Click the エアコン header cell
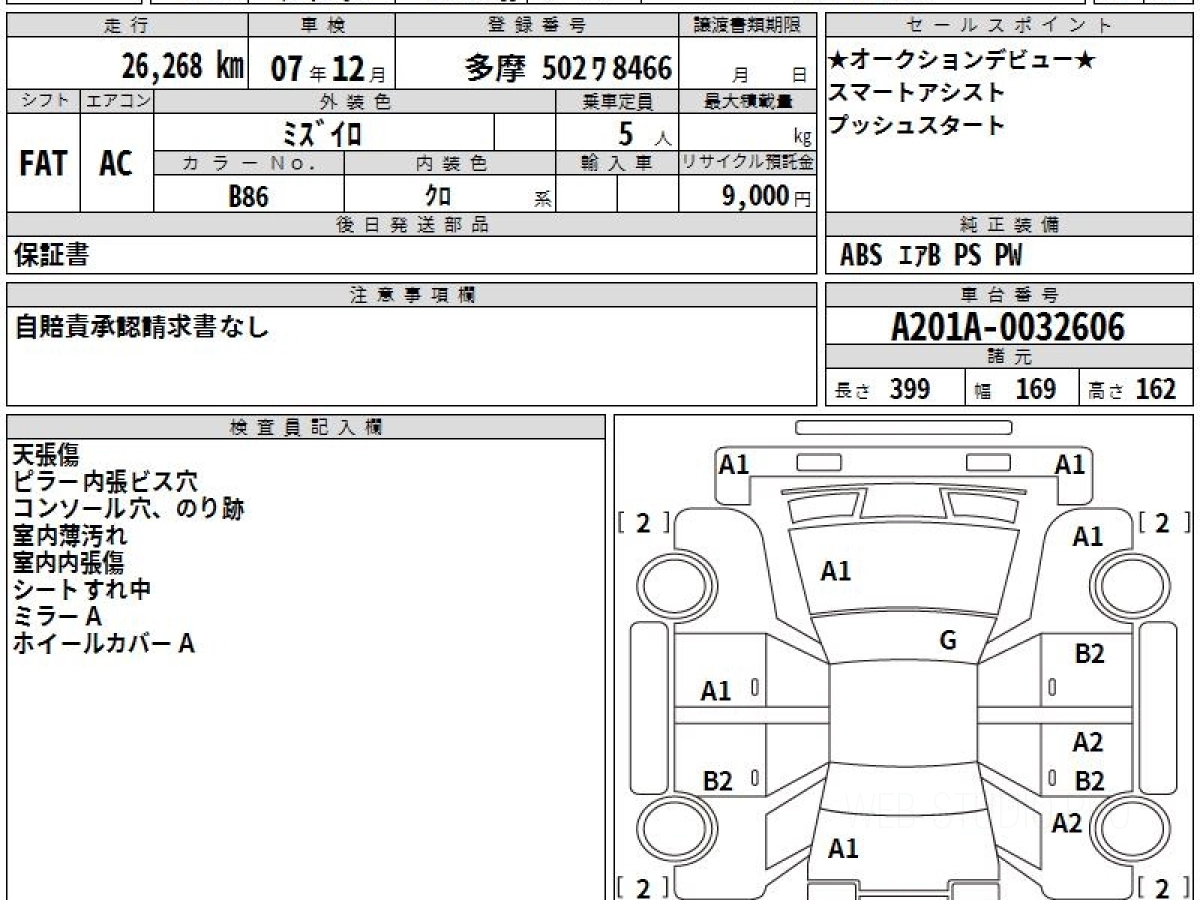Viewport: 1200px width, 900px height. (117, 101)
